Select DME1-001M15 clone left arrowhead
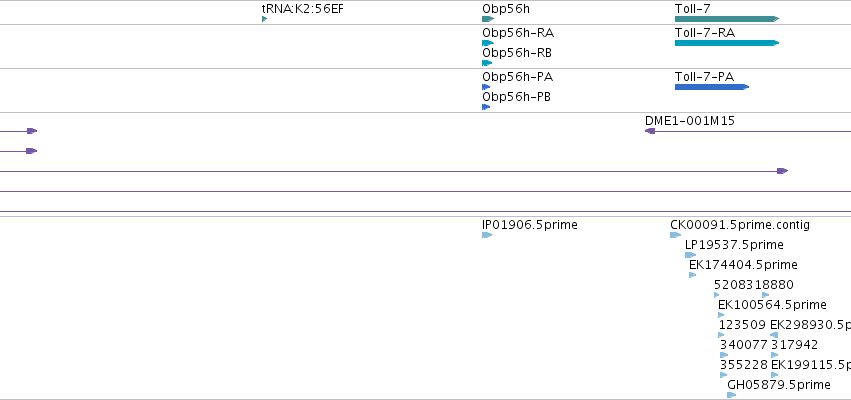Image resolution: width=851 pixels, height=400 pixels. (650, 131)
